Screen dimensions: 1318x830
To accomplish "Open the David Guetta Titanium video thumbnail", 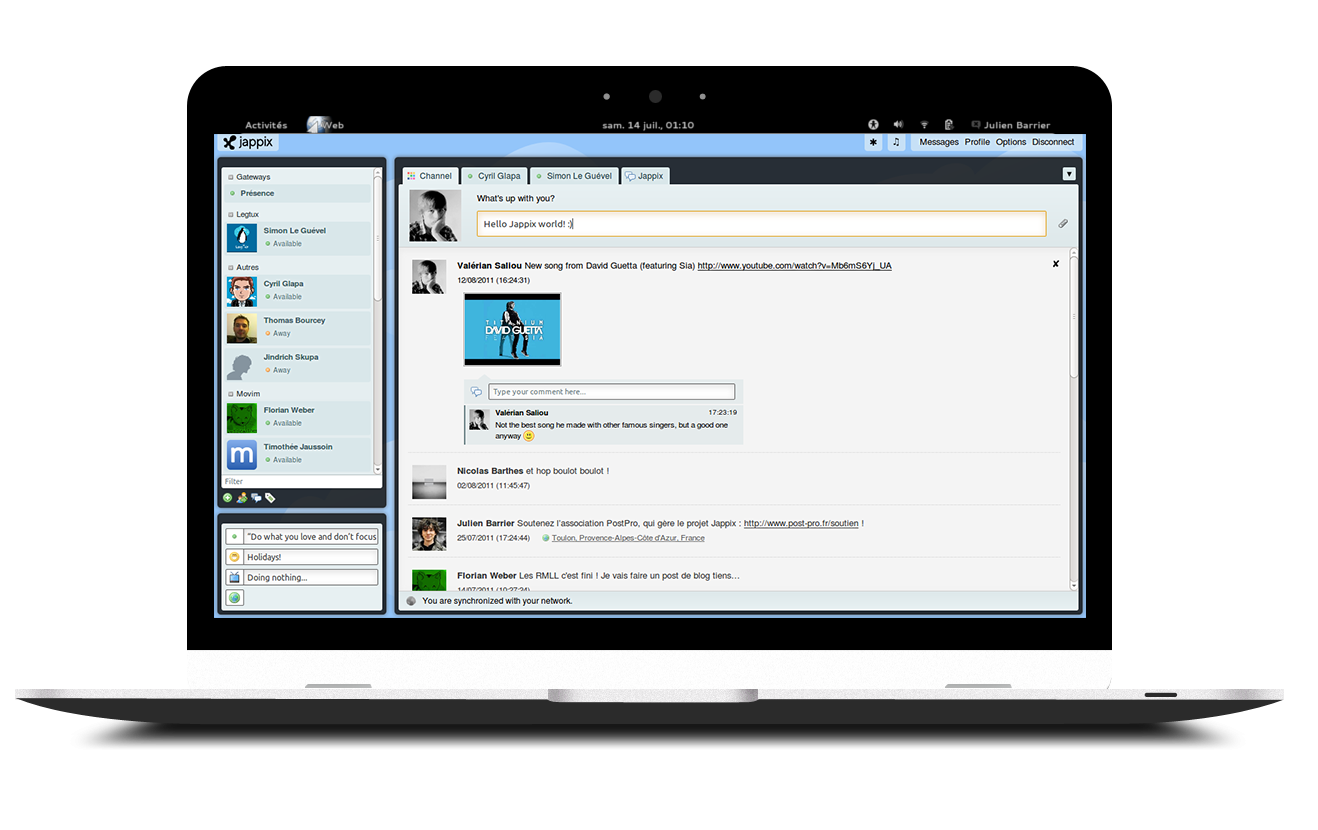I will (512, 329).
